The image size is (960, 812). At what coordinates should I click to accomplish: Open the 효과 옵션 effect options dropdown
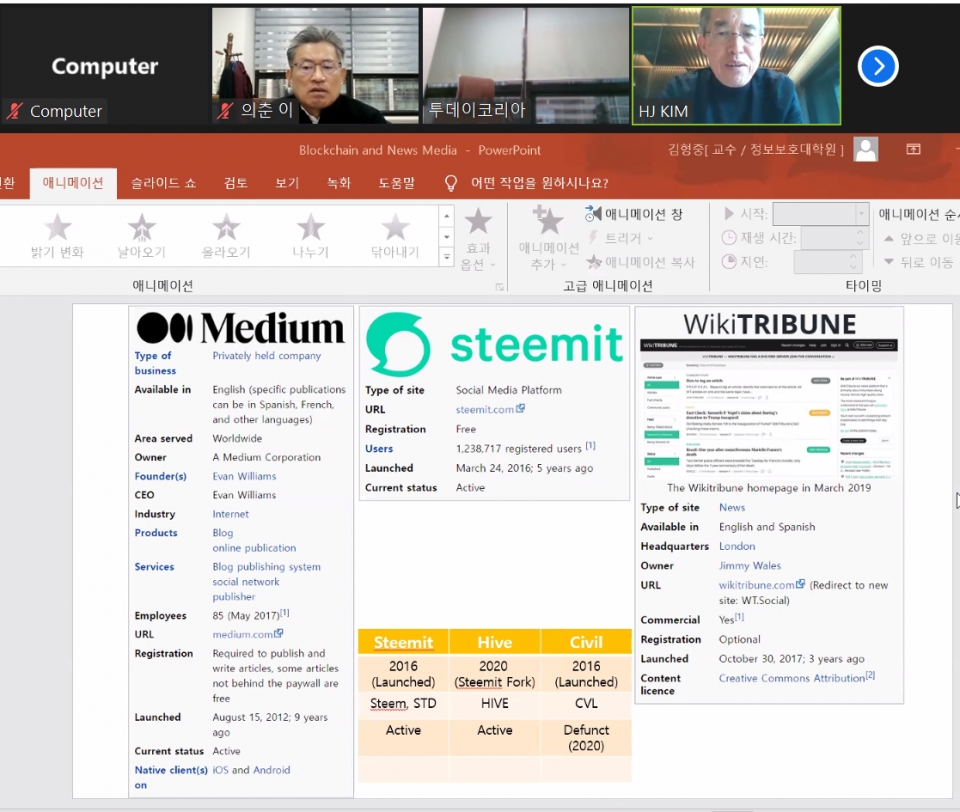click(x=478, y=238)
